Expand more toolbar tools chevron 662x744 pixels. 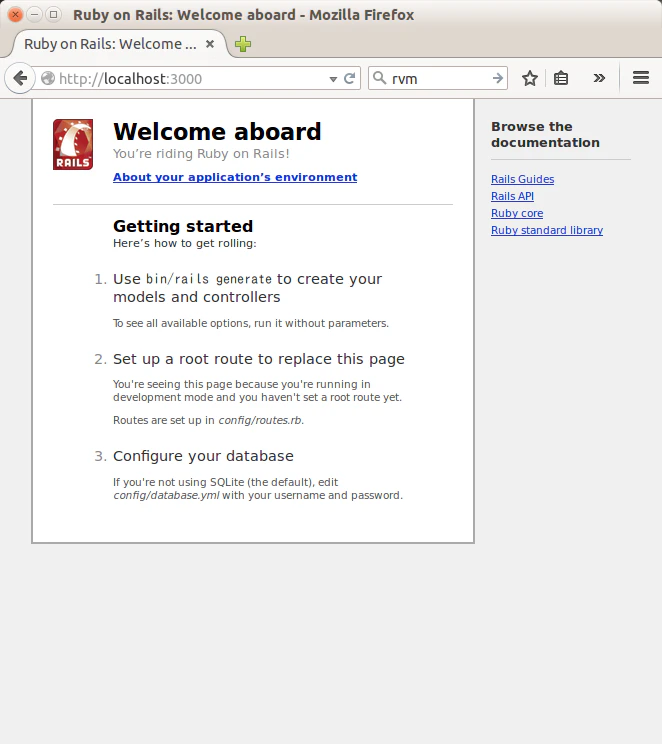[x=599, y=78]
